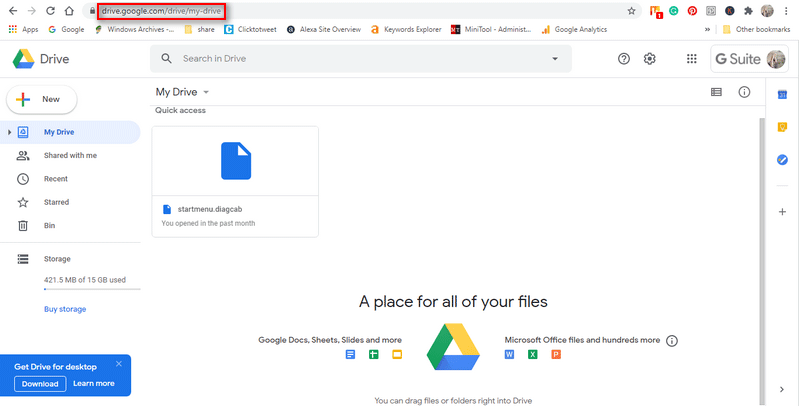Screen dimensions: 799x406
Task: Focus the Search in Drive field
Action: tap(361, 59)
